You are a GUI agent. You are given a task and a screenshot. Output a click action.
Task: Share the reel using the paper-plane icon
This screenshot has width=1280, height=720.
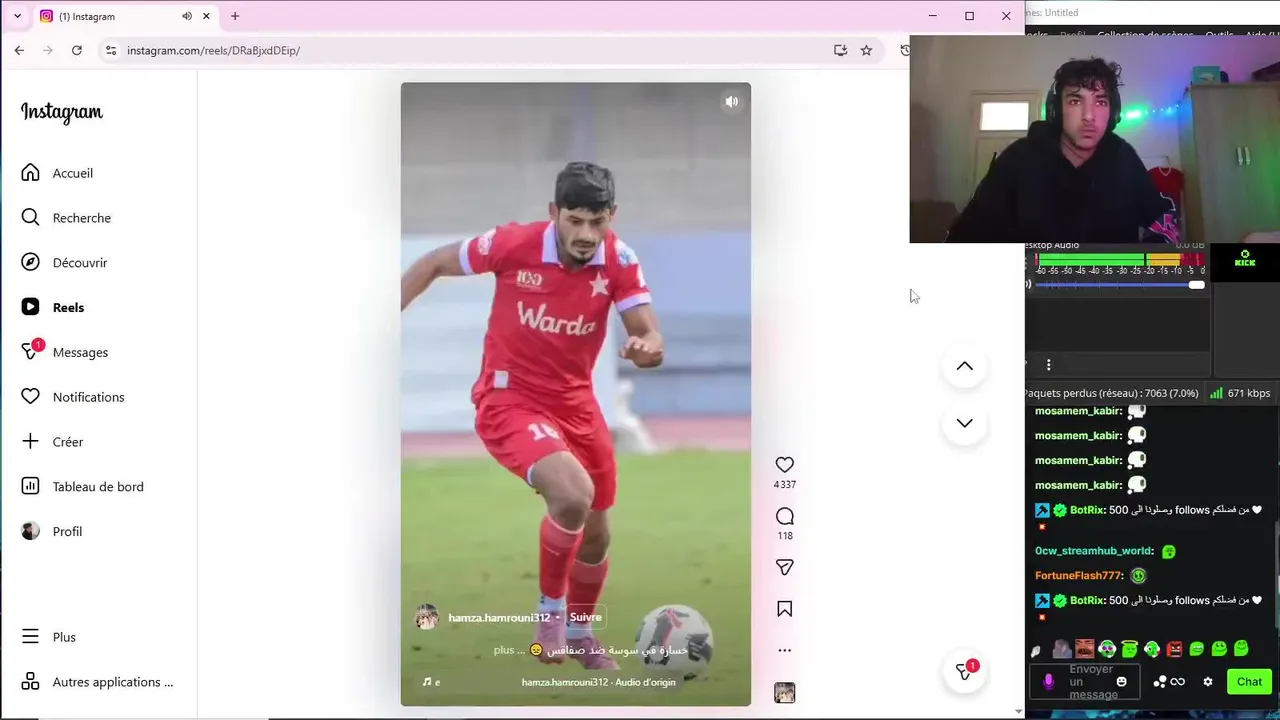785,567
